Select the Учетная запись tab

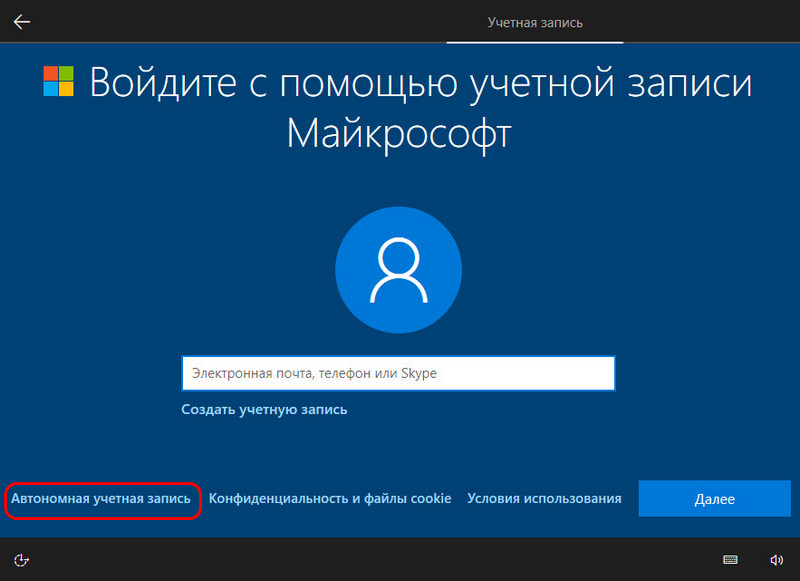535,22
